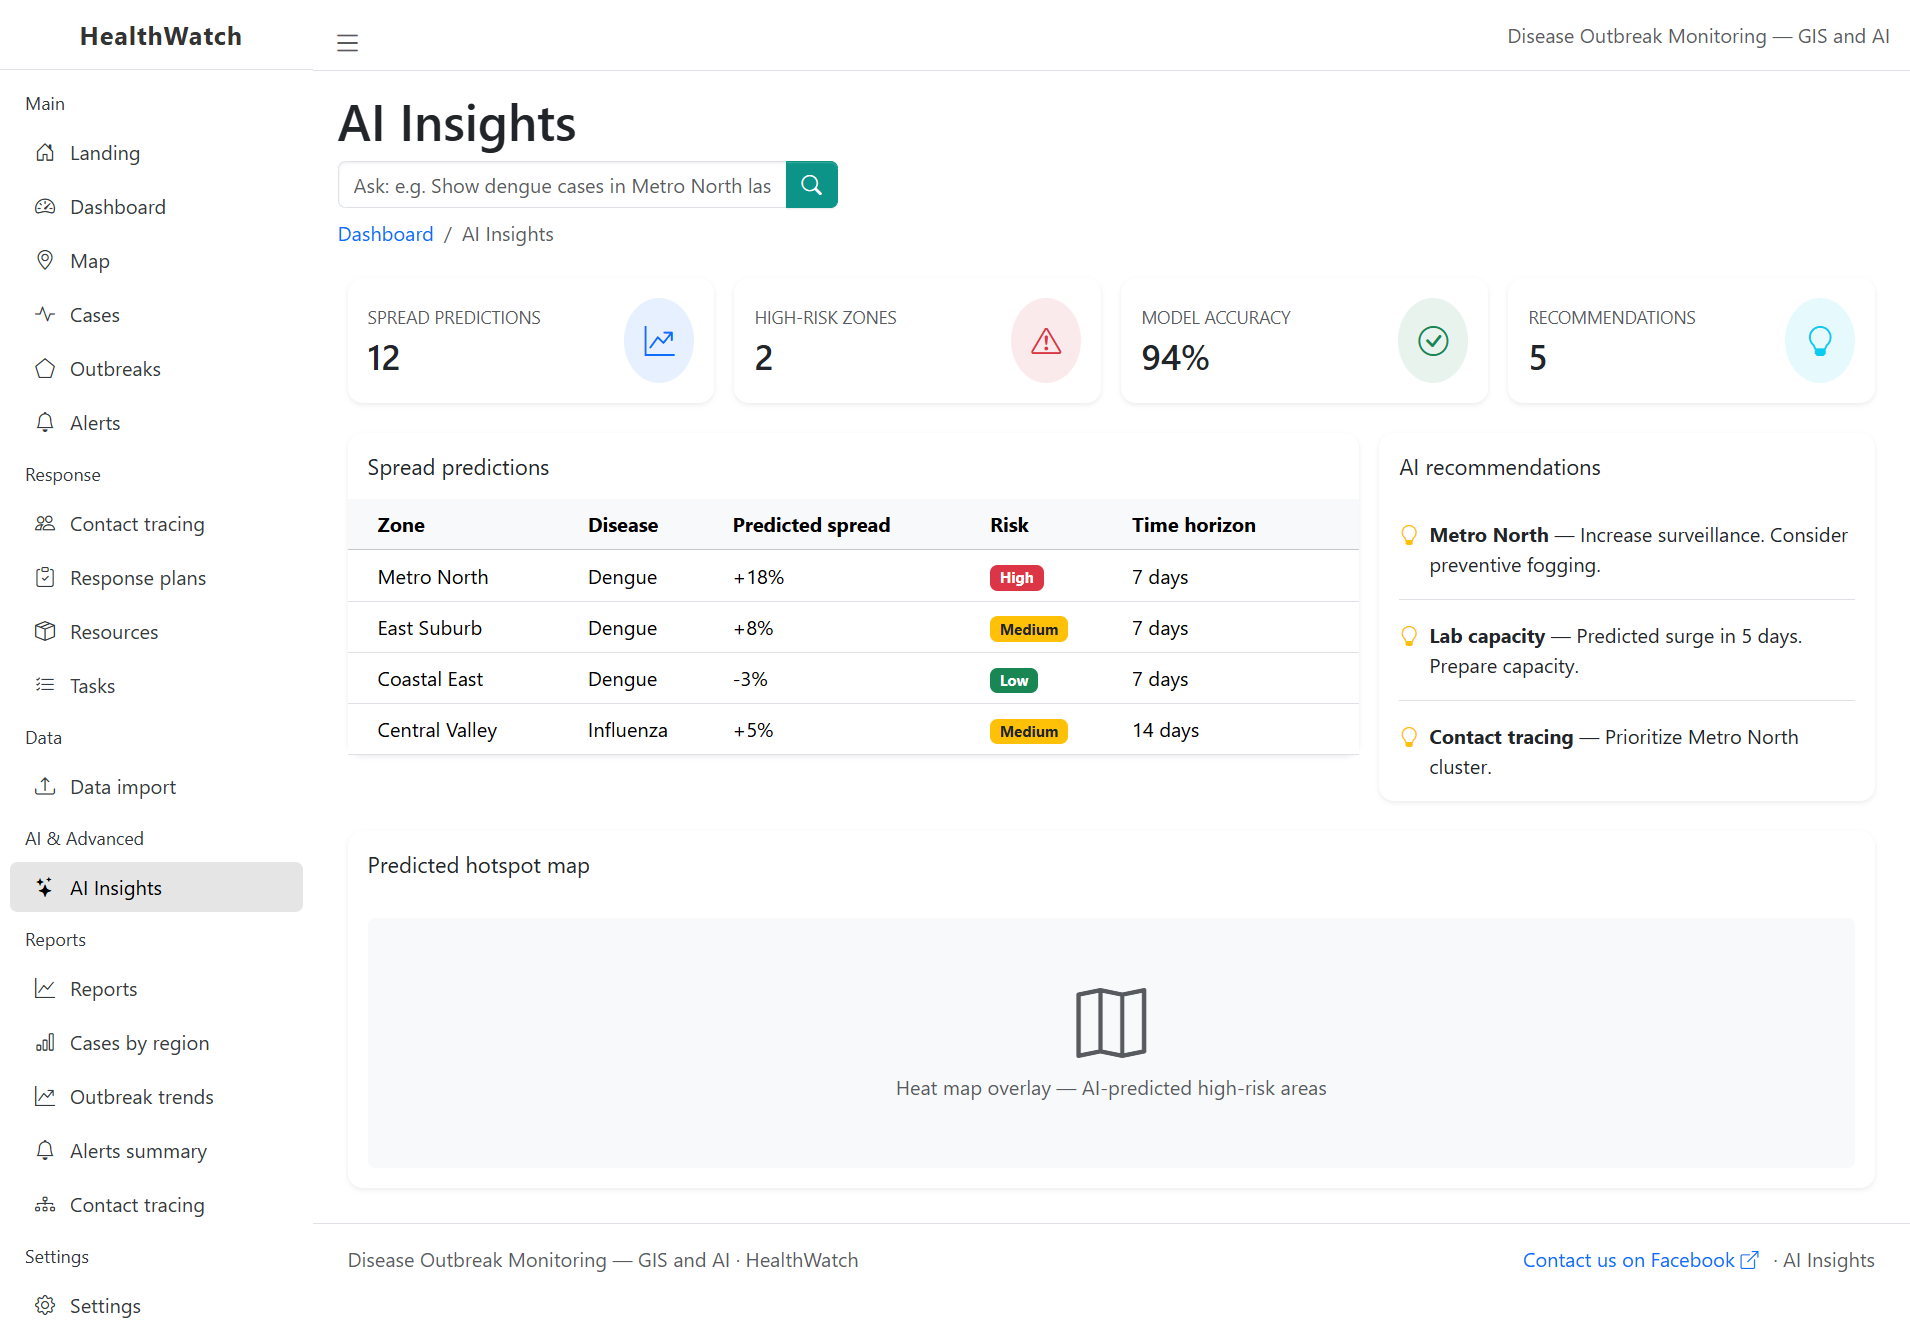The width and height of the screenshot is (1910, 1333).
Task: Select the Cases by region bar-chart icon
Action: coord(45,1042)
